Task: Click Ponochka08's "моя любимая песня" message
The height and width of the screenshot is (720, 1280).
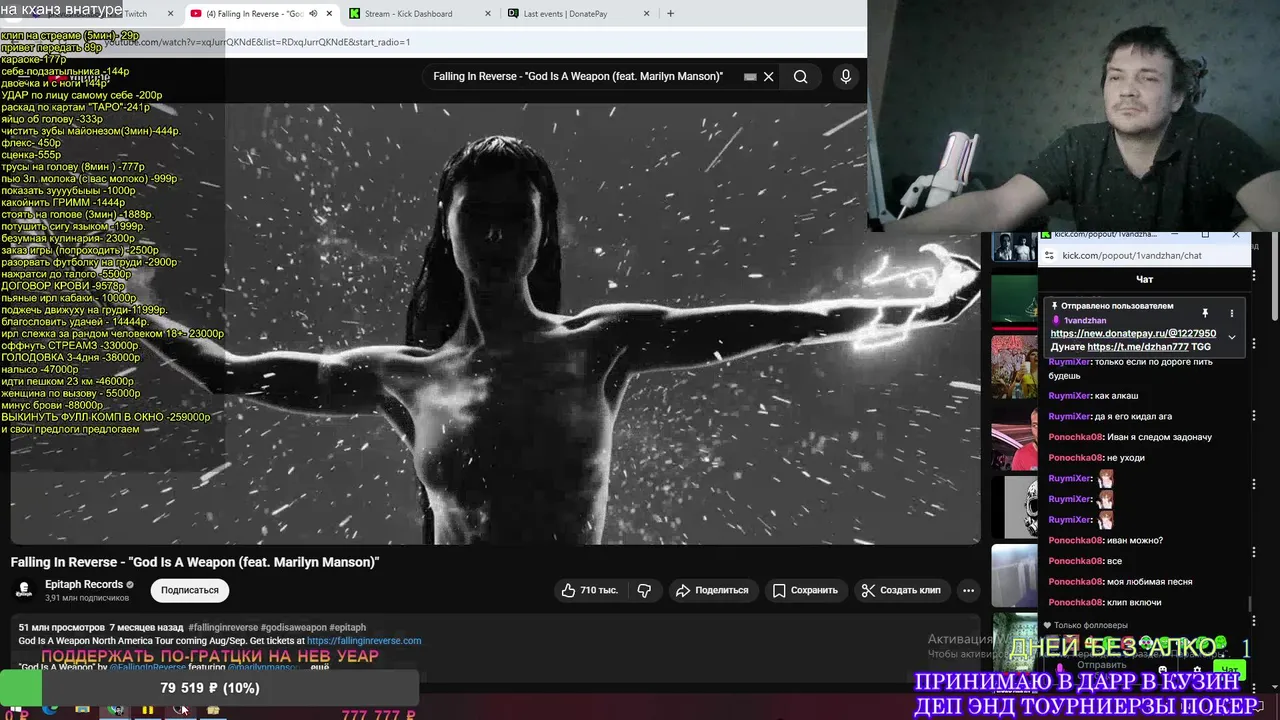Action: pos(1120,581)
